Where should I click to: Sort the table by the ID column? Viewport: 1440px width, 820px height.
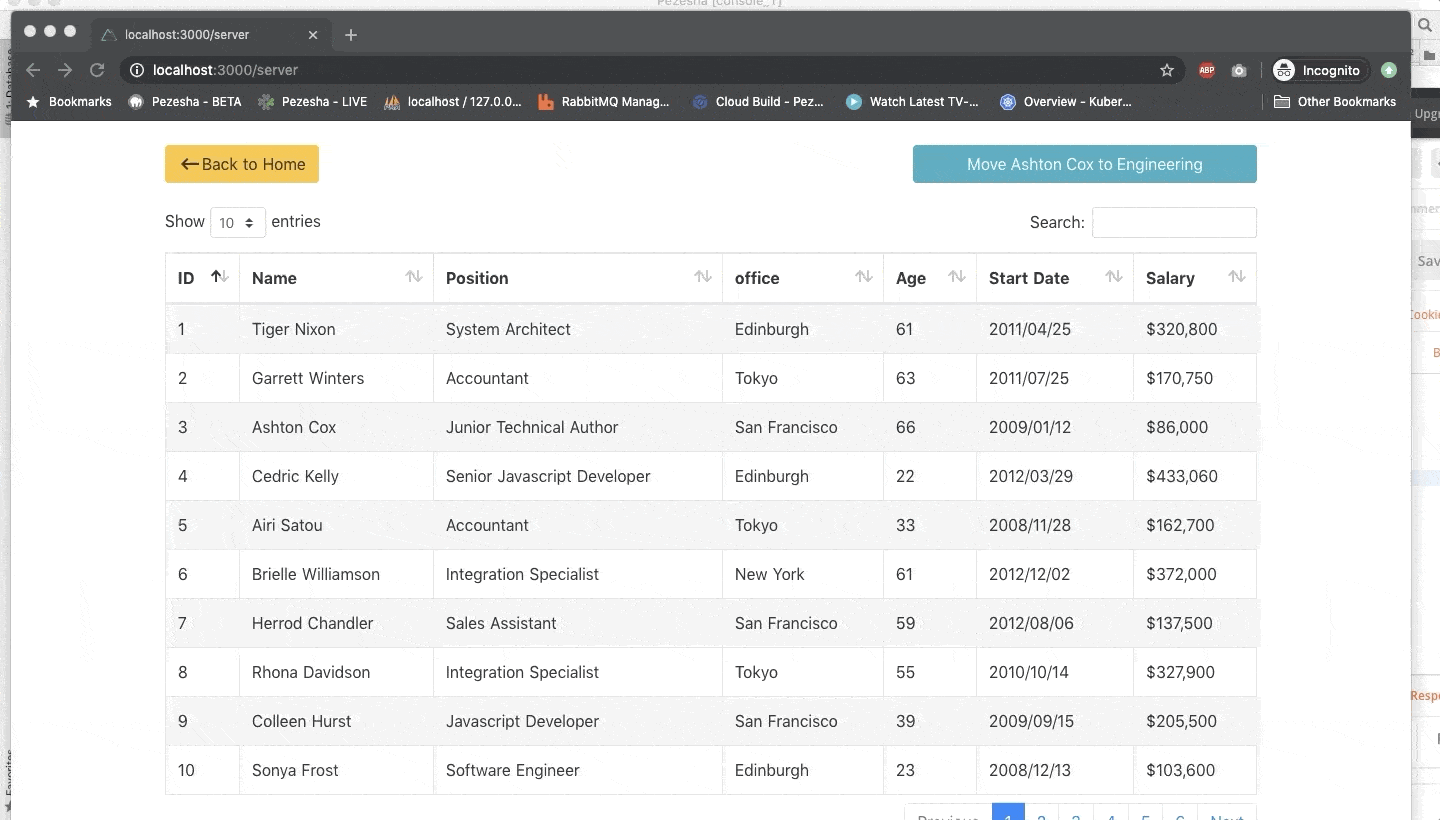(x=202, y=278)
